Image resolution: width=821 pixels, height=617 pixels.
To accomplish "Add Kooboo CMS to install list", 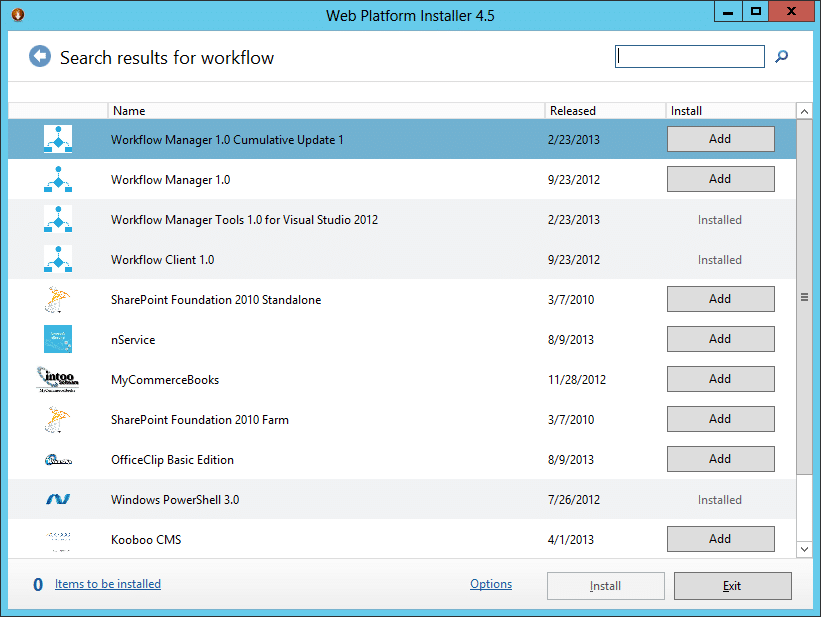I will (x=720, y=538).
